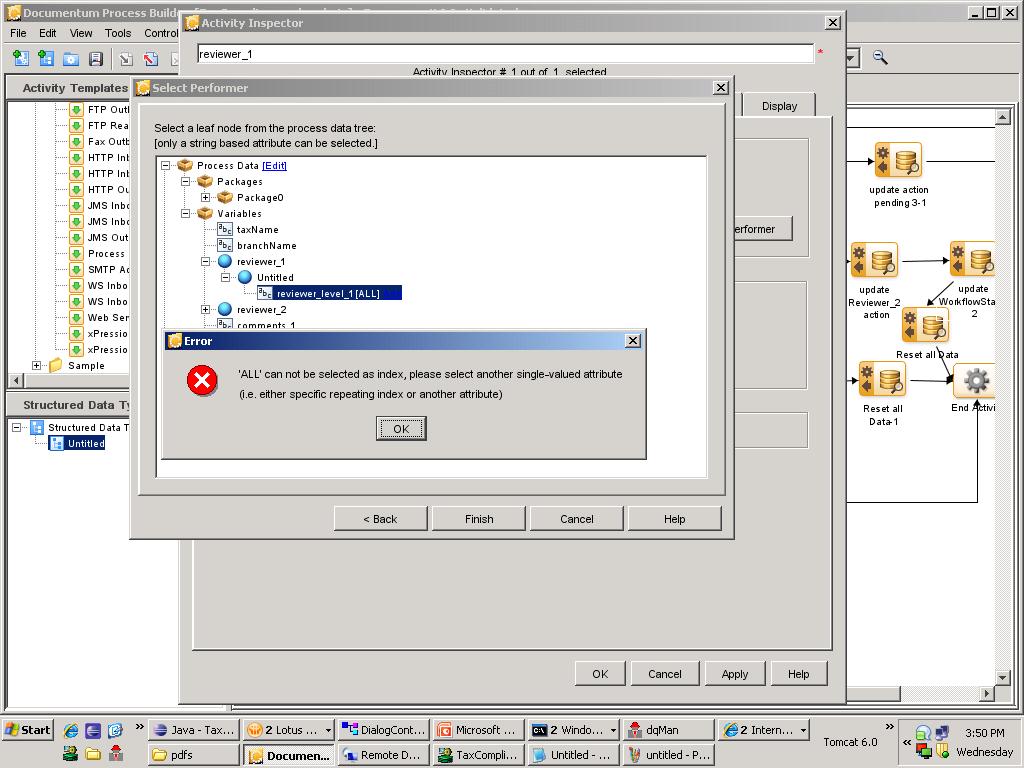Click the zoom magnifier toolbar icon

pyautogui.click(x=880, y=57)
